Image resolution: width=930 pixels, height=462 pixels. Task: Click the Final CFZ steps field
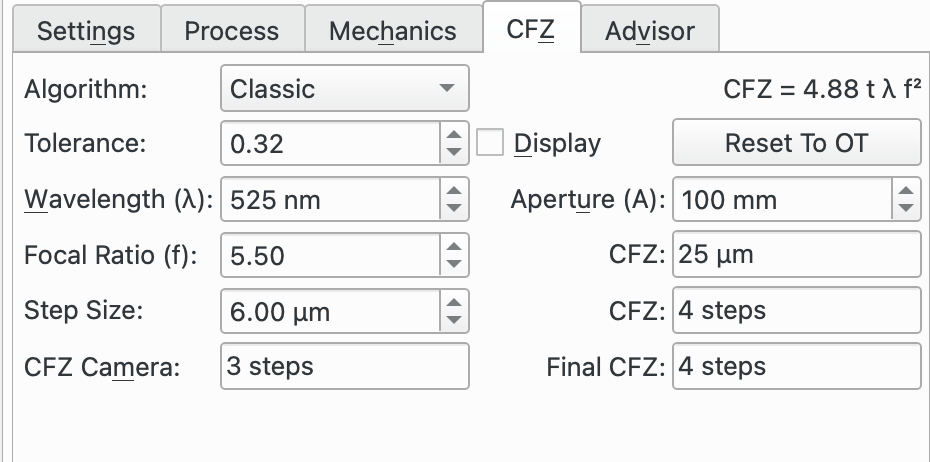pos(796,367)
